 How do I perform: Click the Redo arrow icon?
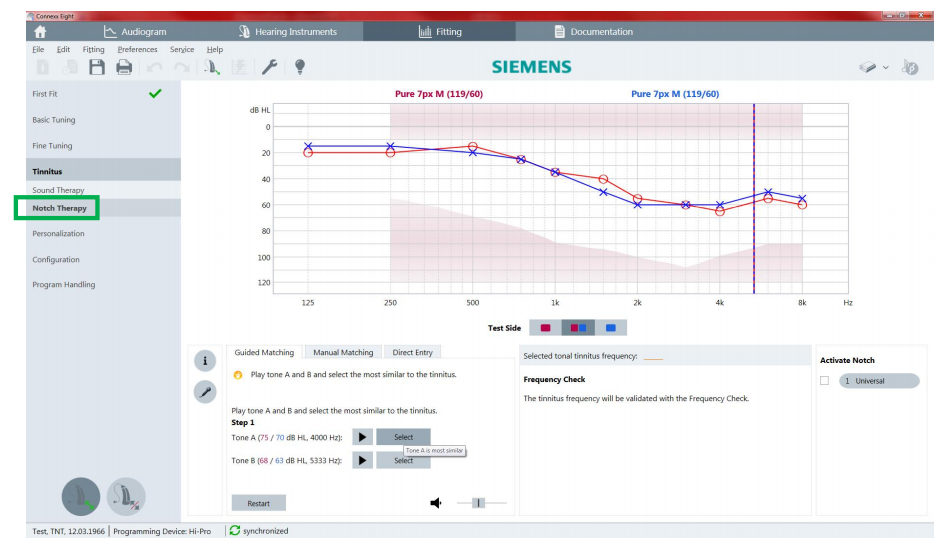pyautogui.click(x=182, y=67)
